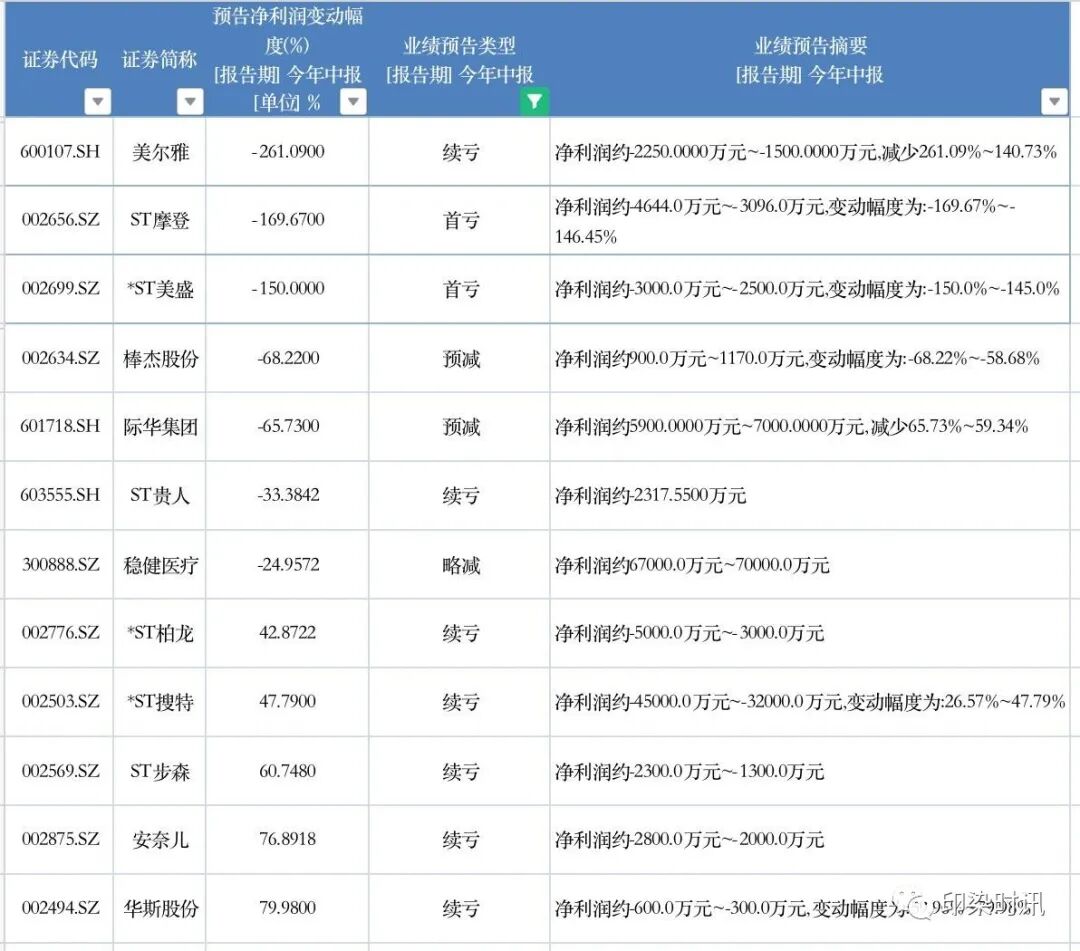The image size is (1080, 951).
Task: Select cell 002875.SZ
Action: tap(59, 839)
